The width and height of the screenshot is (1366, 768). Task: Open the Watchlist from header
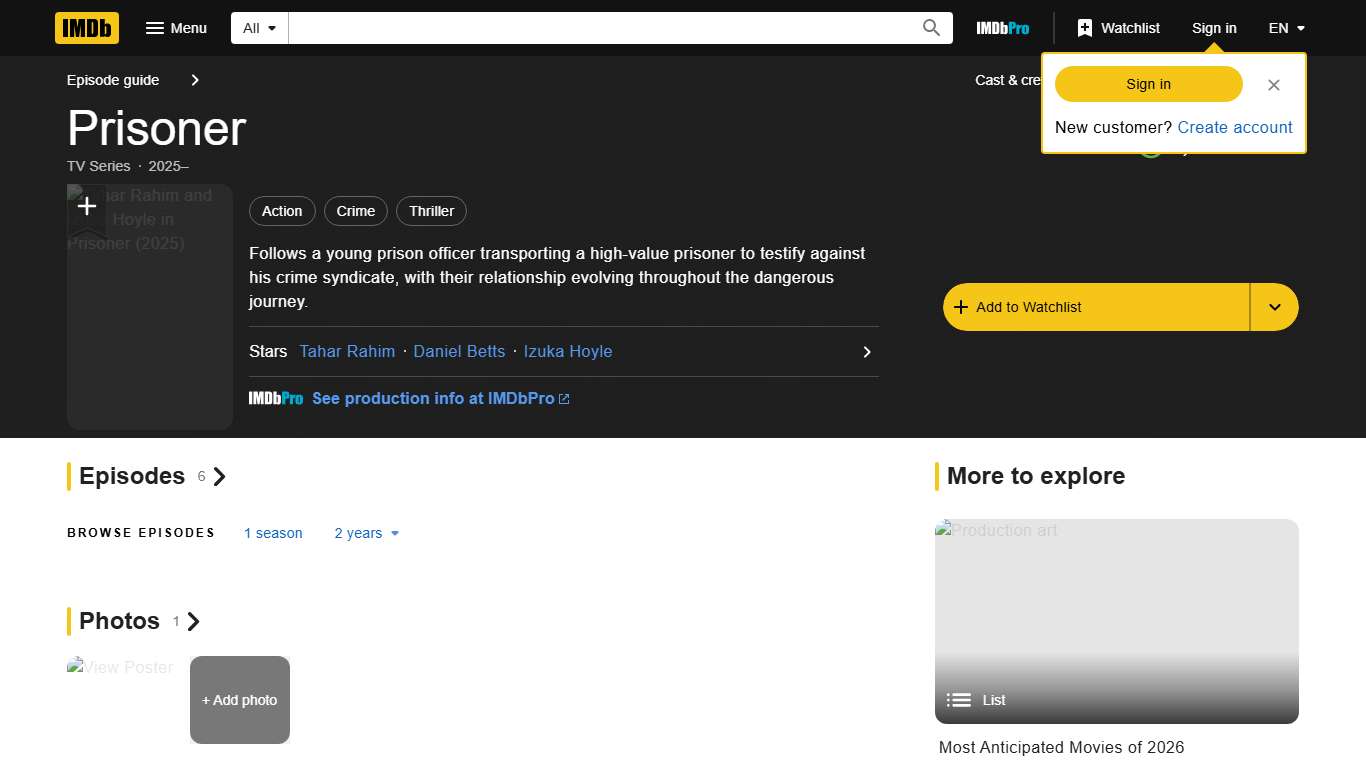point(1118,28)
